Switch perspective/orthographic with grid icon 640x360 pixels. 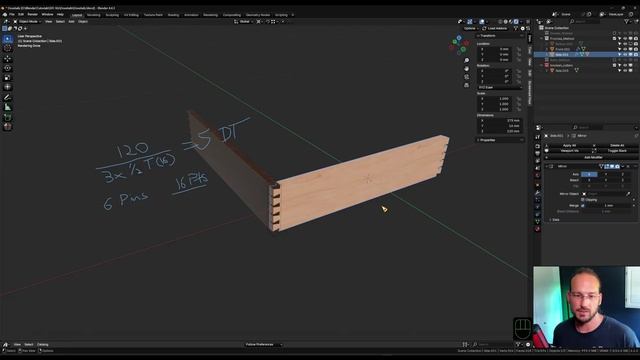467,85
